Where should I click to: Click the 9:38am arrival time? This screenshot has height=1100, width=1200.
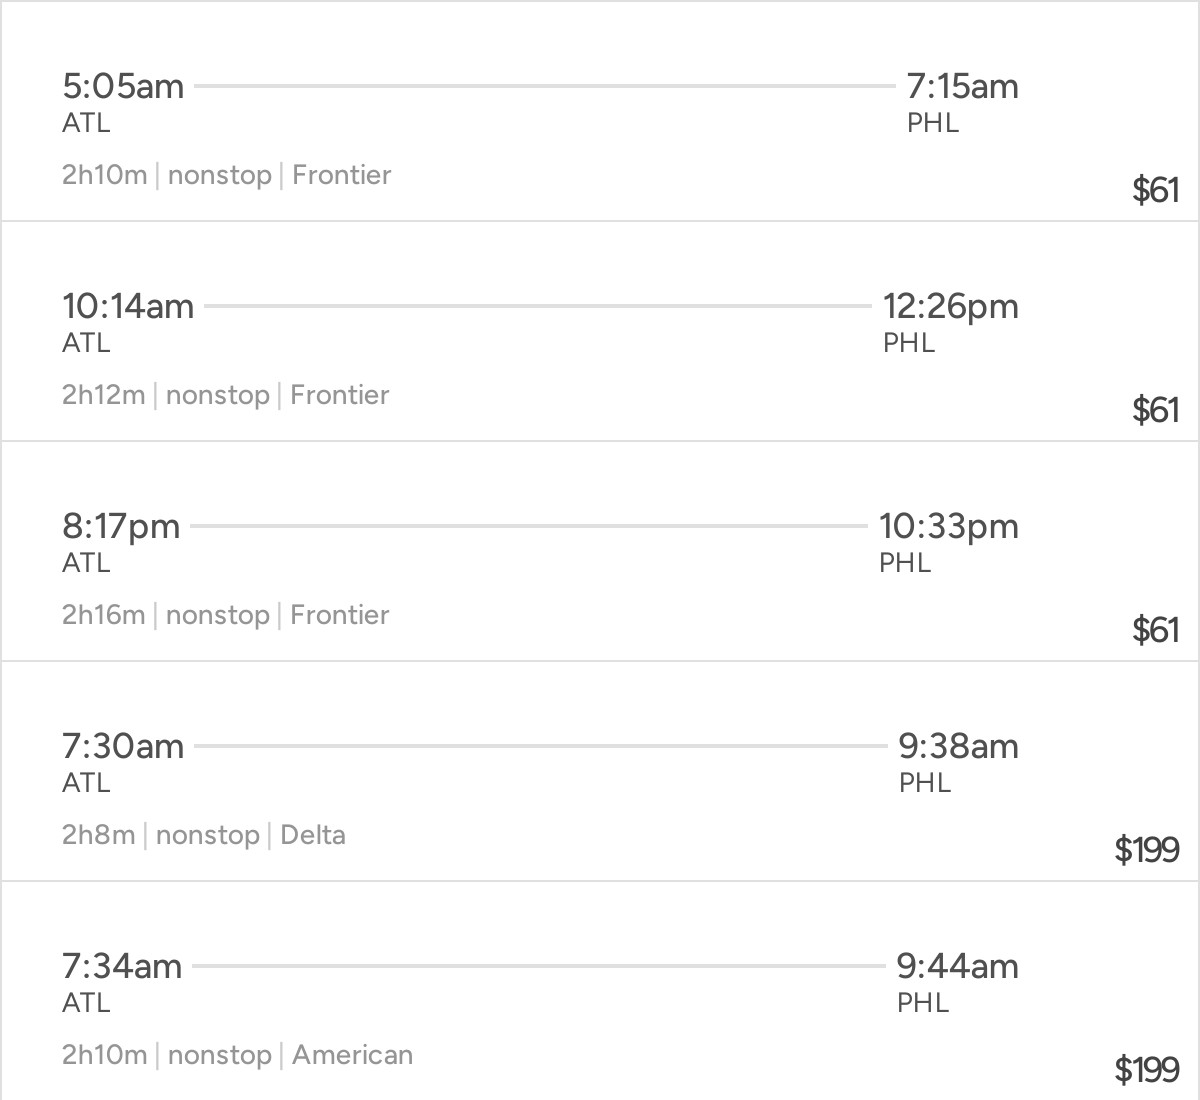[x=958, y=746]
